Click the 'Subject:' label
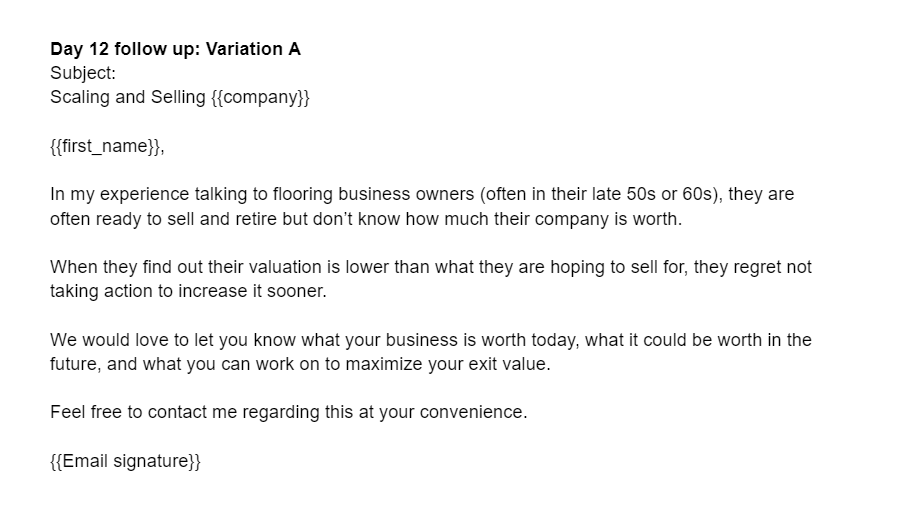906x520 pixels. [83, 73]
